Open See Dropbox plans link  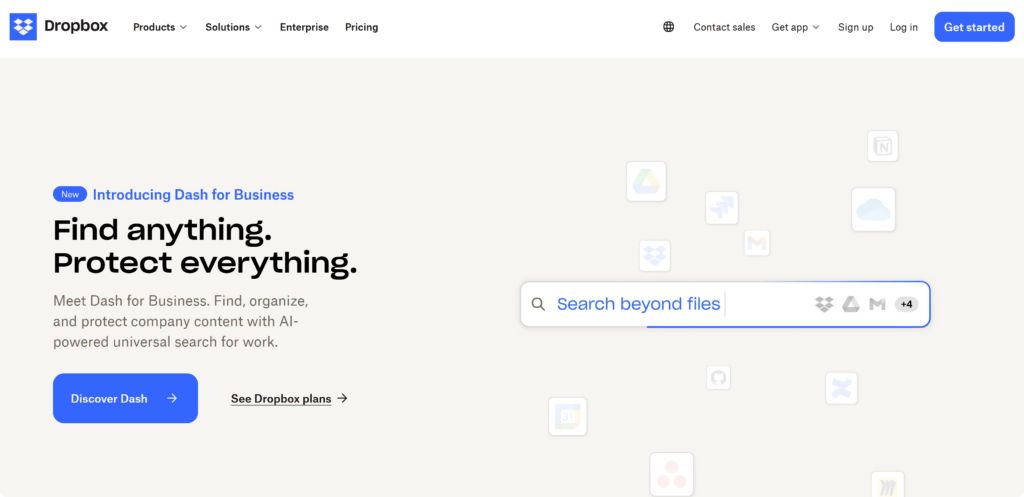[281, 398]
